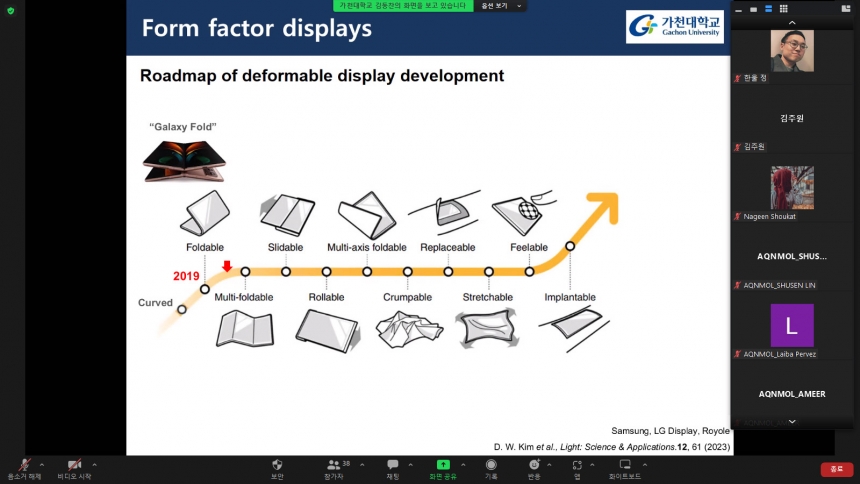Click the green Share Screen icon

click(442, 465)
